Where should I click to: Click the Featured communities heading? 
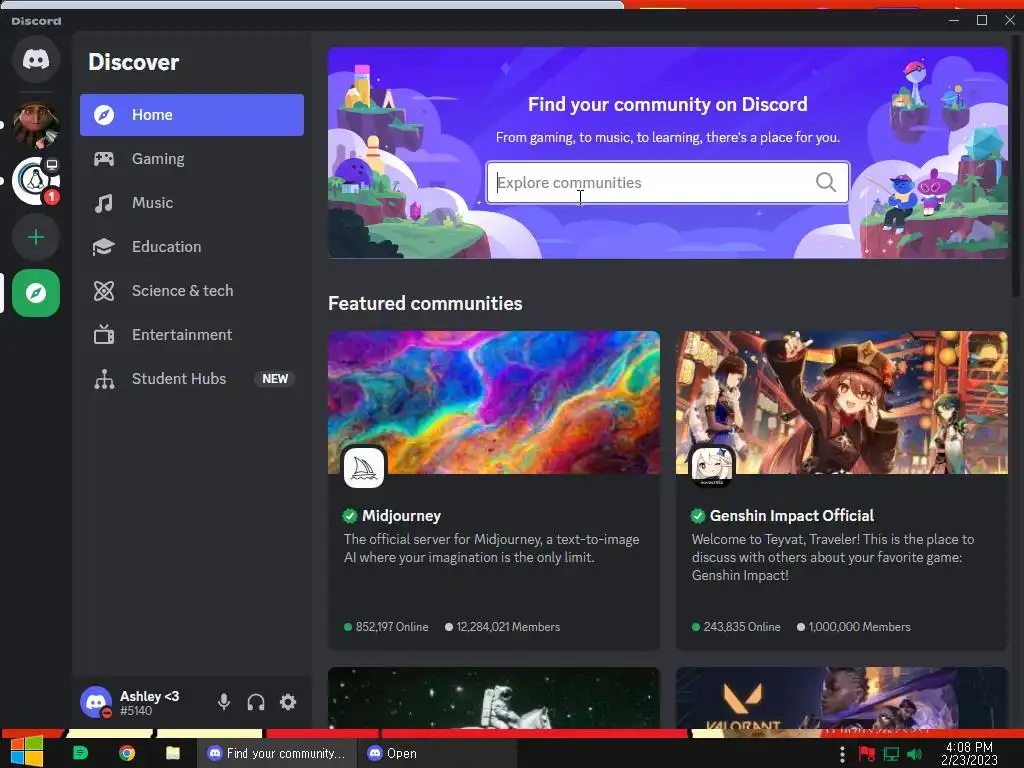tap(425, 304)
